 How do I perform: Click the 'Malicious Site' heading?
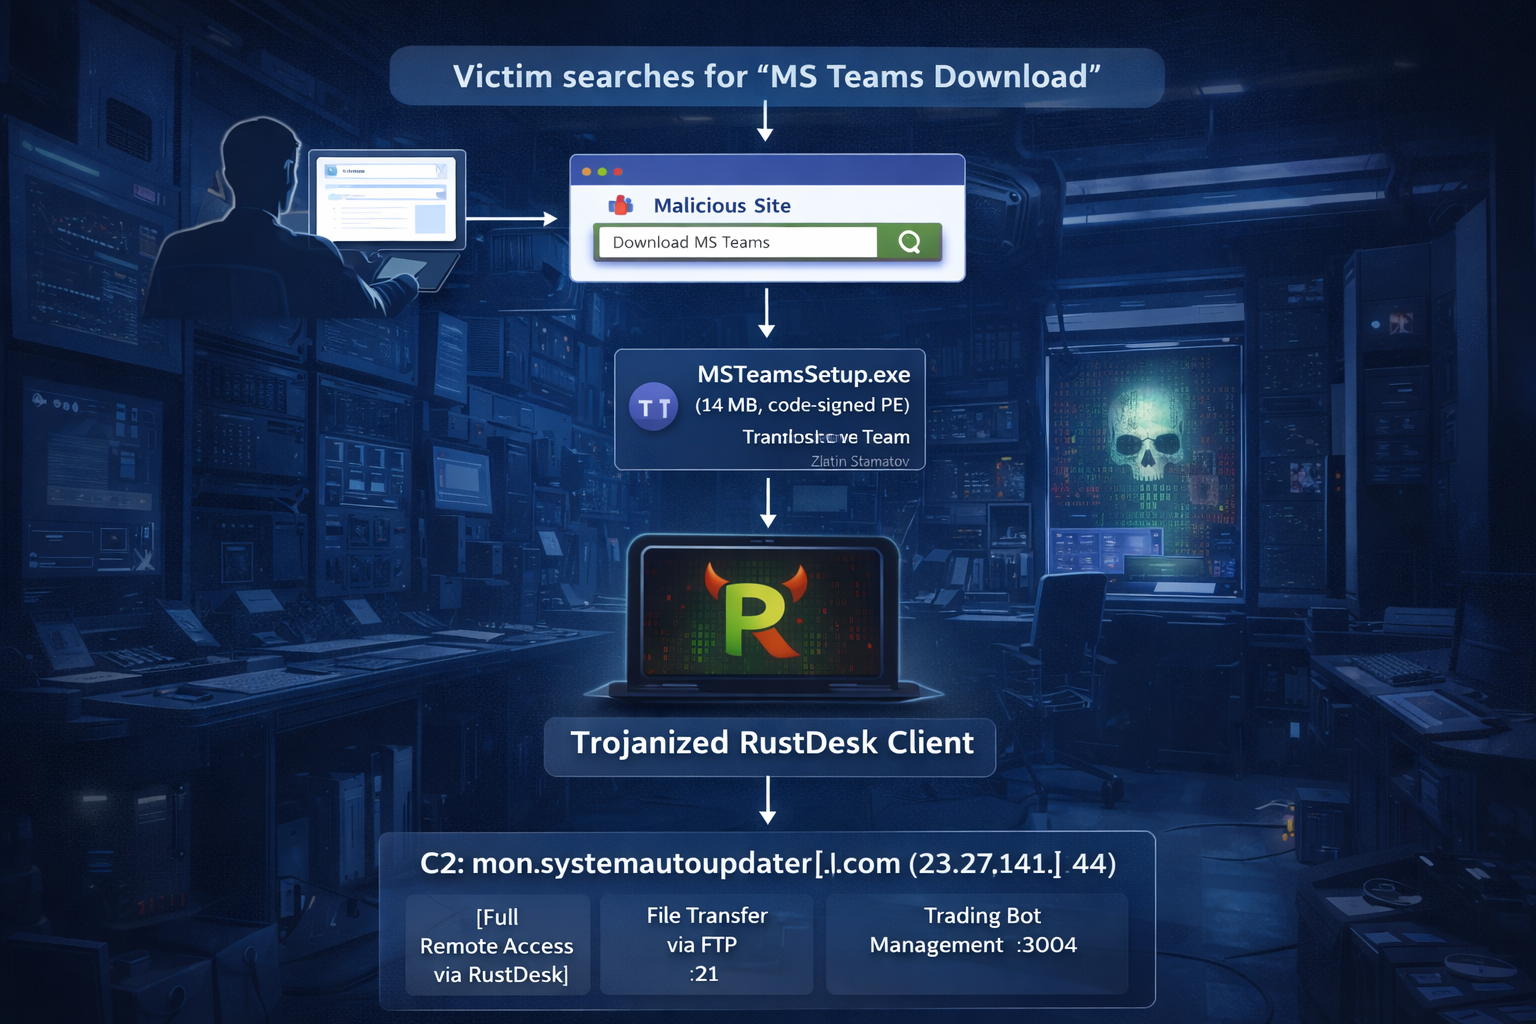(722, 205)
